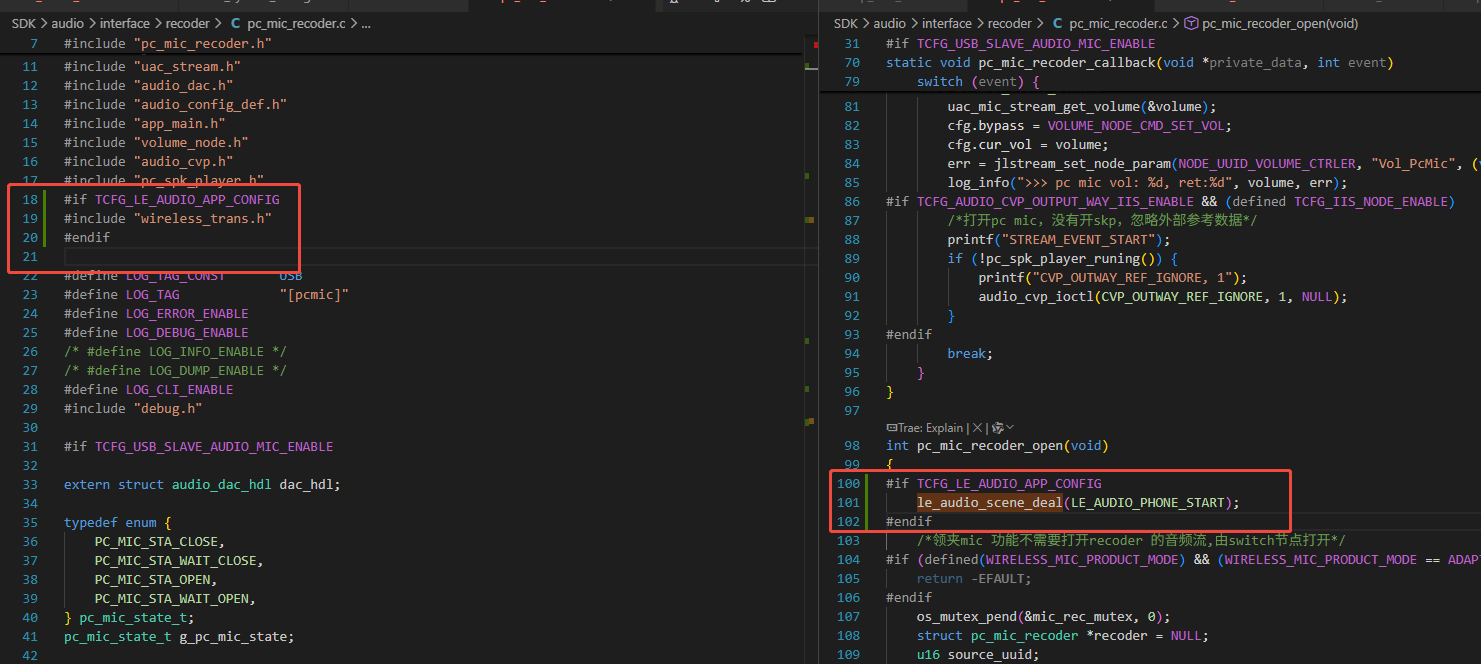This screenshot has height=664, width=1481.
Task: Open recoder breadcrumb in left editor
Action: (188, 23)
